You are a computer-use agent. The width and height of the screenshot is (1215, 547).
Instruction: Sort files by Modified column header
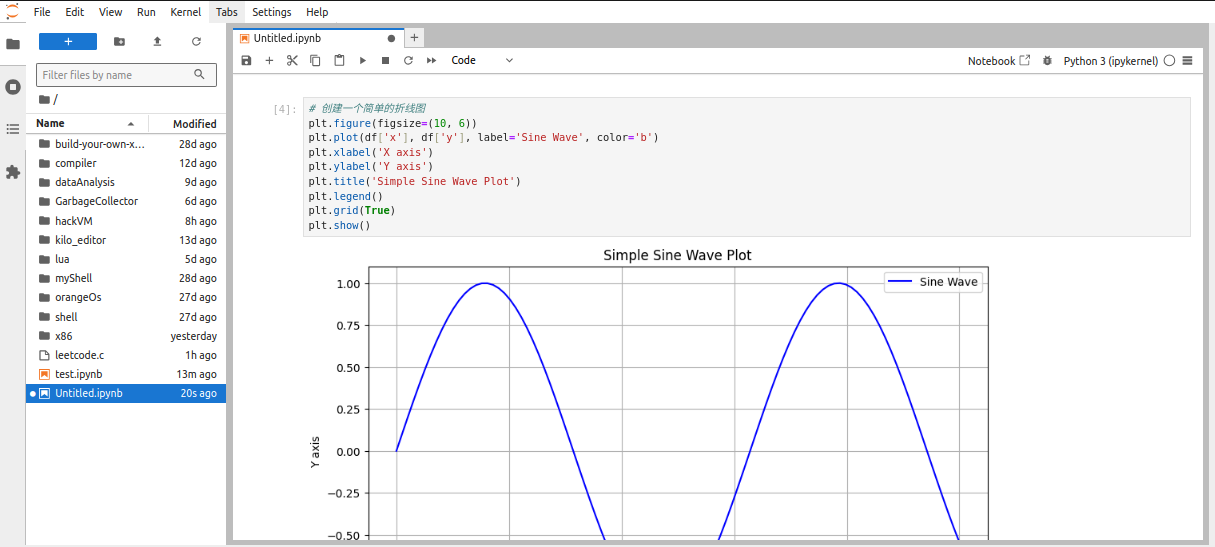pos(188,124)
